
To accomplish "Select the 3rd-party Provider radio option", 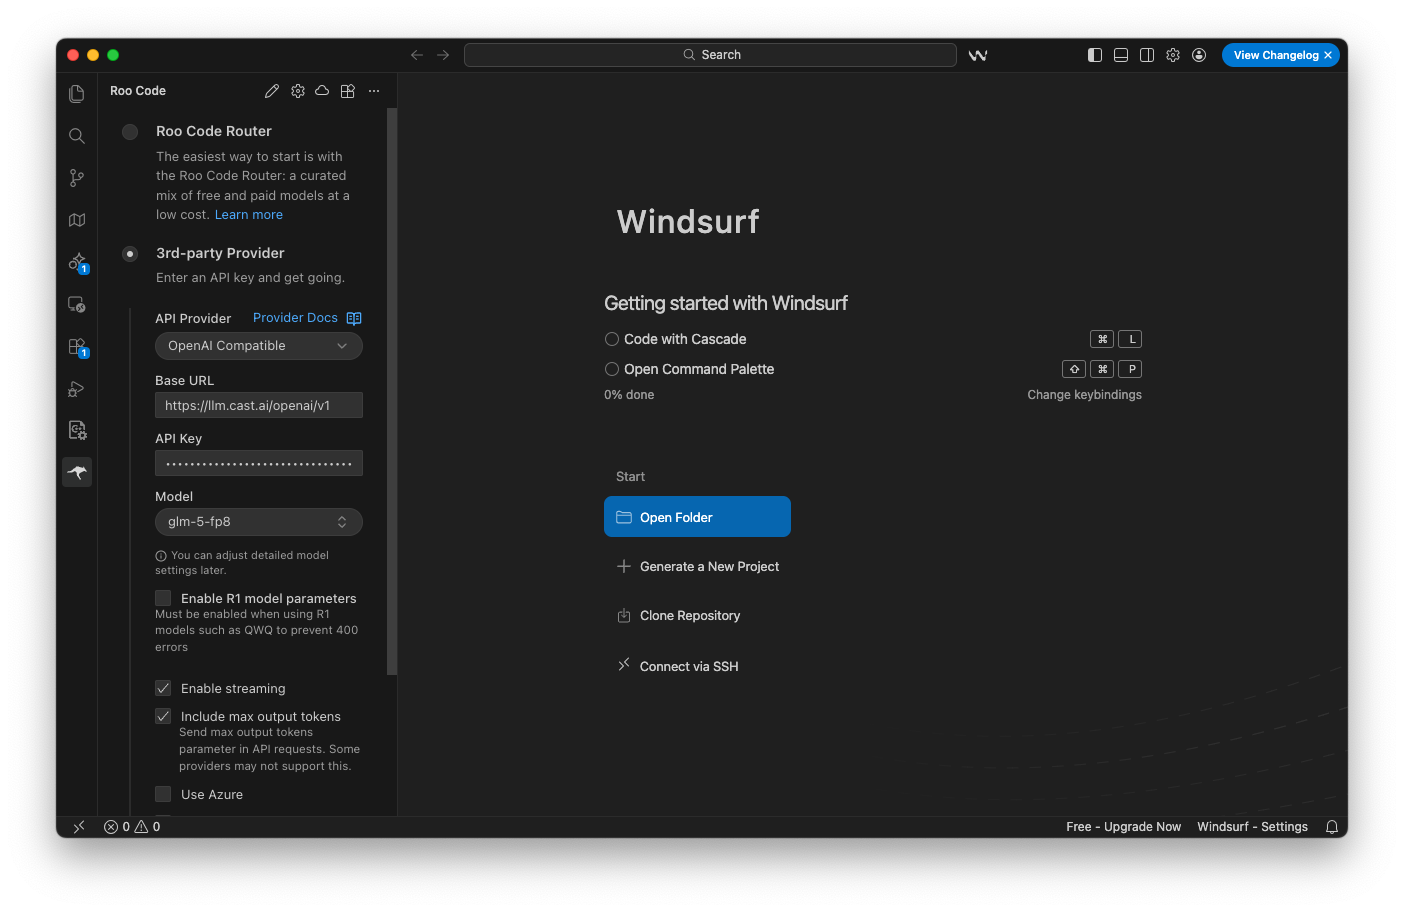I will coord(130,254).
